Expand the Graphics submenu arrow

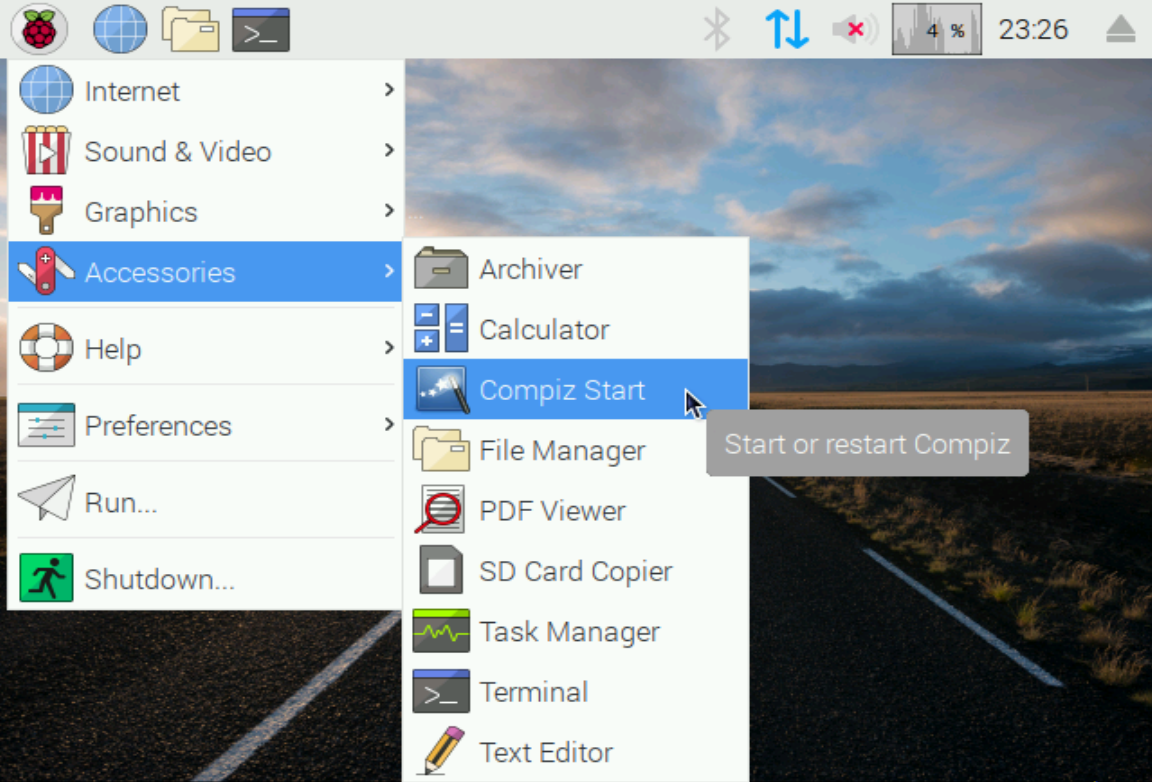tap(389, 210)
